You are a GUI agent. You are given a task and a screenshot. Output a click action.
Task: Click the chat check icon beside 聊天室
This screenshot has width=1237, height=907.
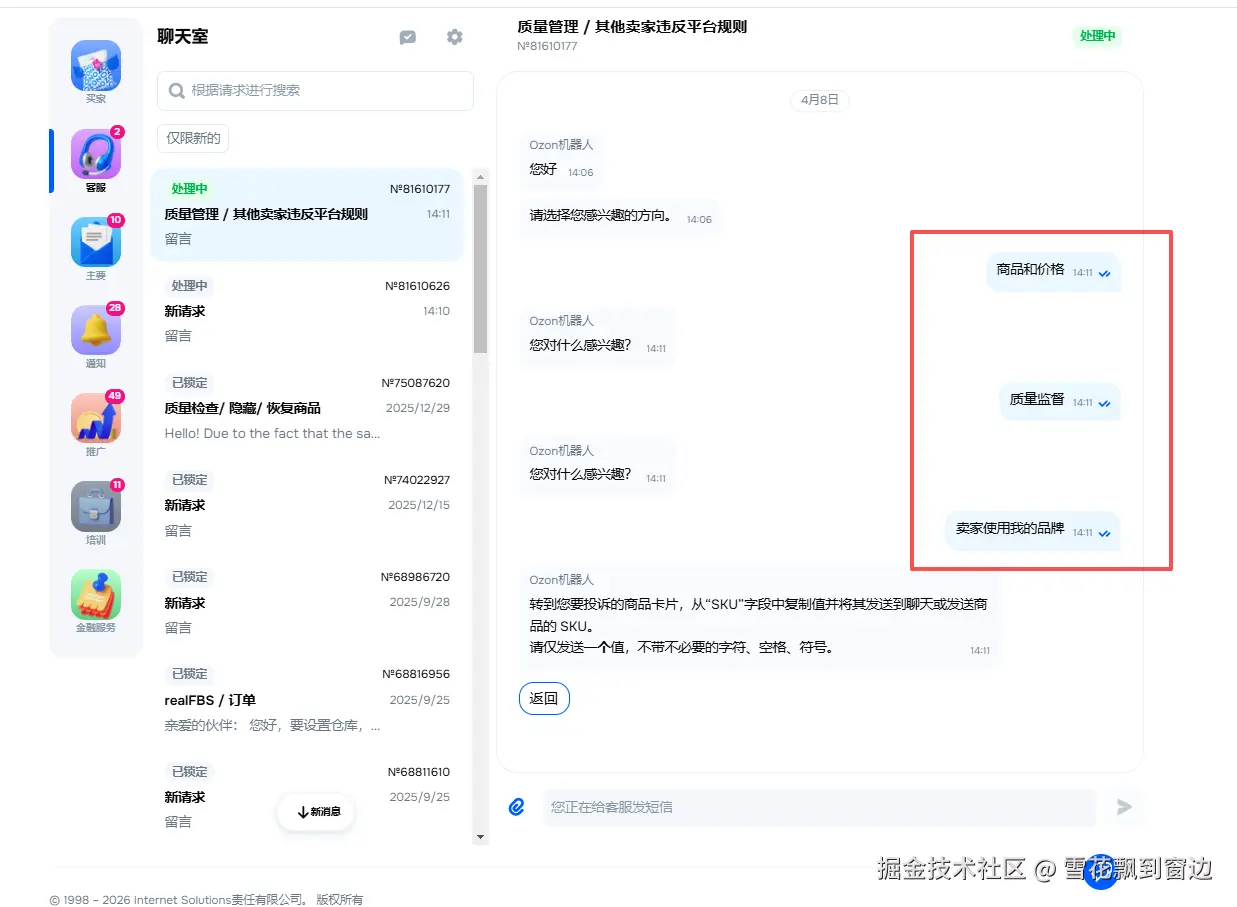(408, 37)
